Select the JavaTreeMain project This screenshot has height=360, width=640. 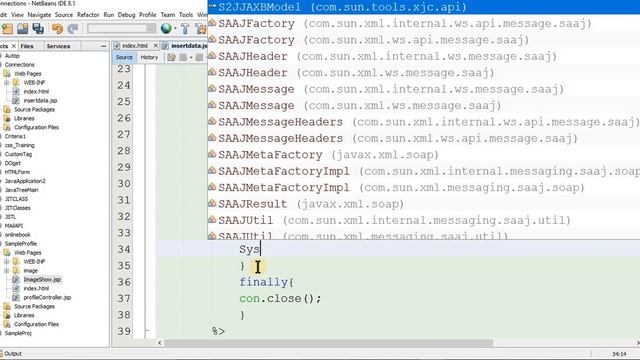pyautogui.click(x=21, y=190)
